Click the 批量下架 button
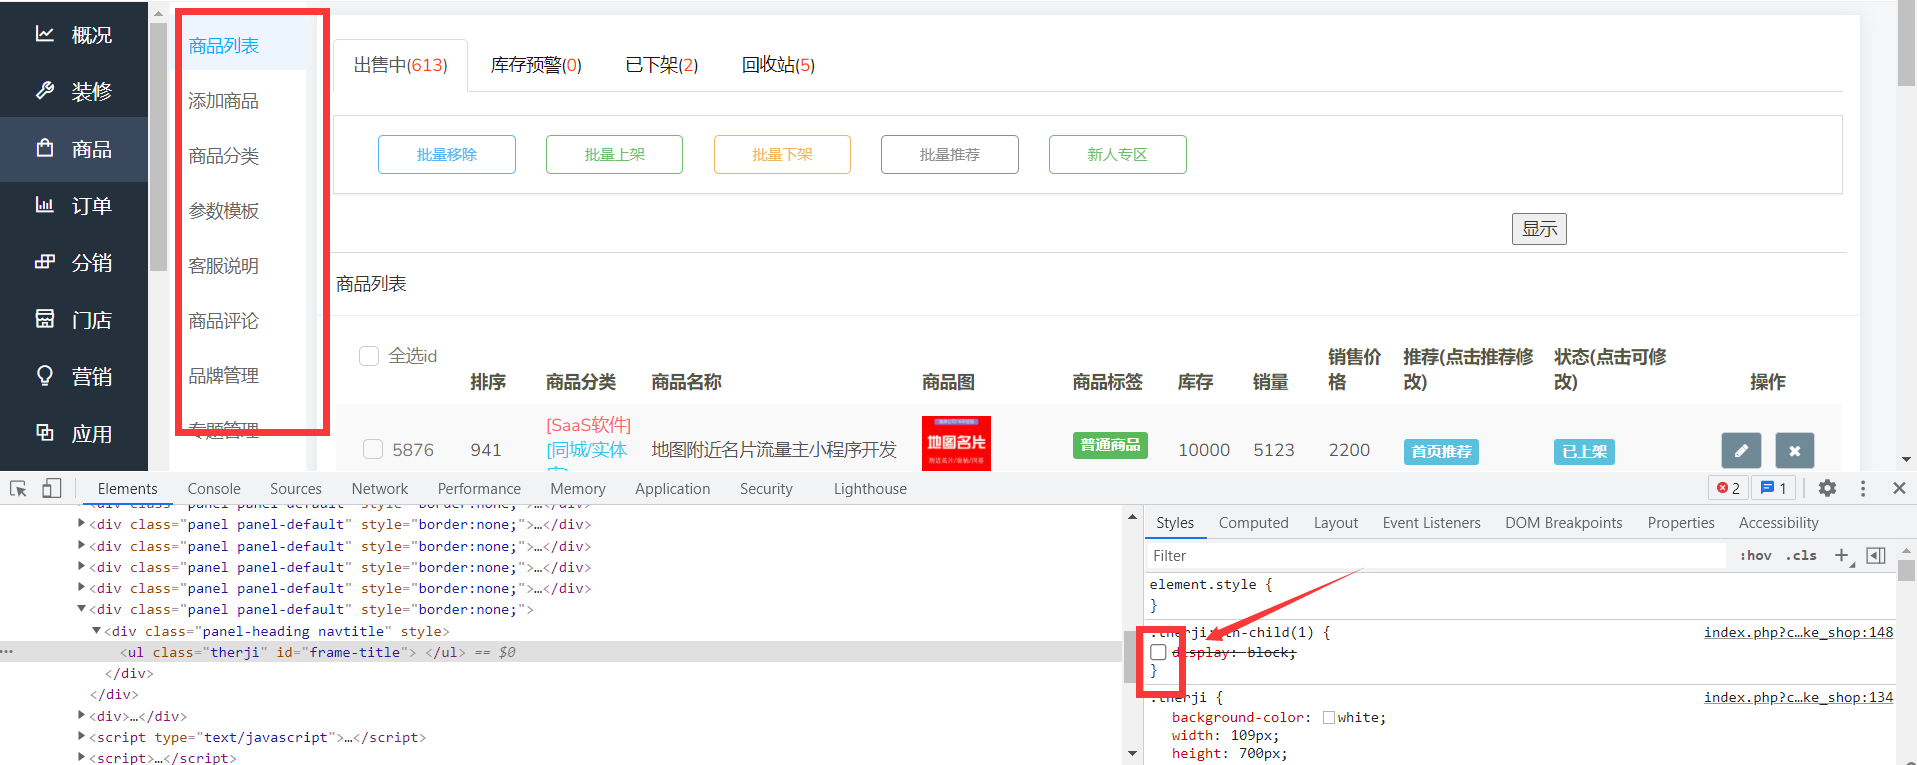The image size is (1917, 765). point(782,155)
